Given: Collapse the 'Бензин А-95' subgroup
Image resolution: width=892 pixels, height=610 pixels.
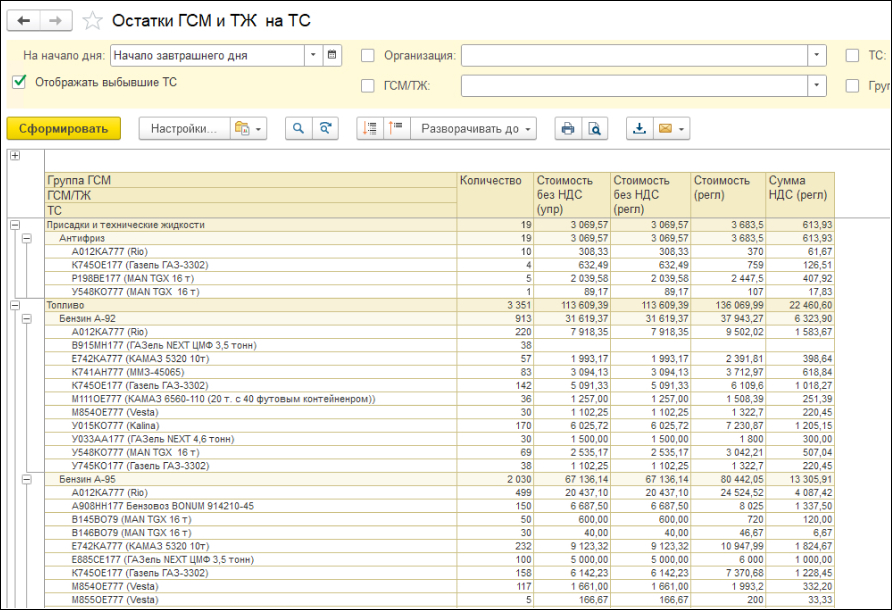Looking at the screenshot, I should (28, 479).
